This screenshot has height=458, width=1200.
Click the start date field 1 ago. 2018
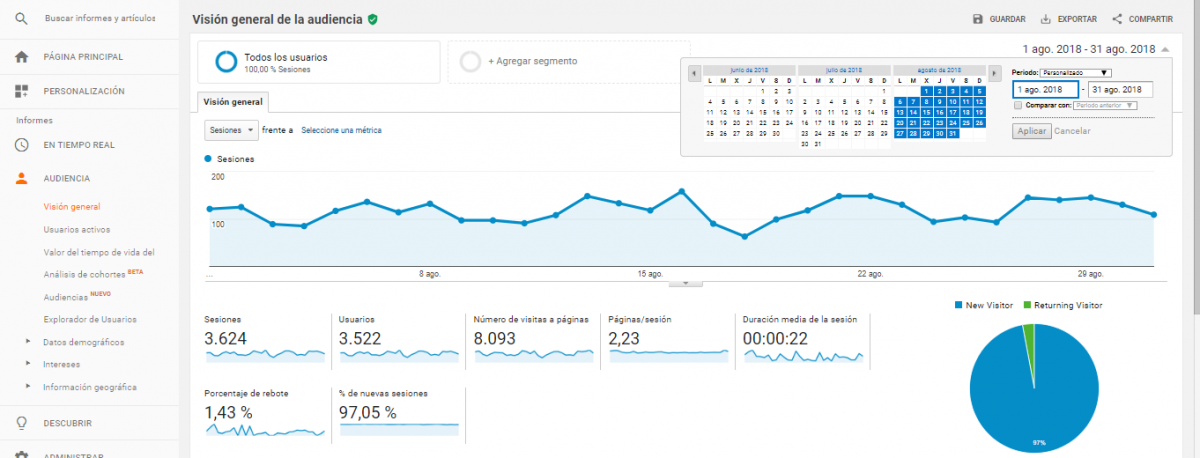coord(1044,90)
